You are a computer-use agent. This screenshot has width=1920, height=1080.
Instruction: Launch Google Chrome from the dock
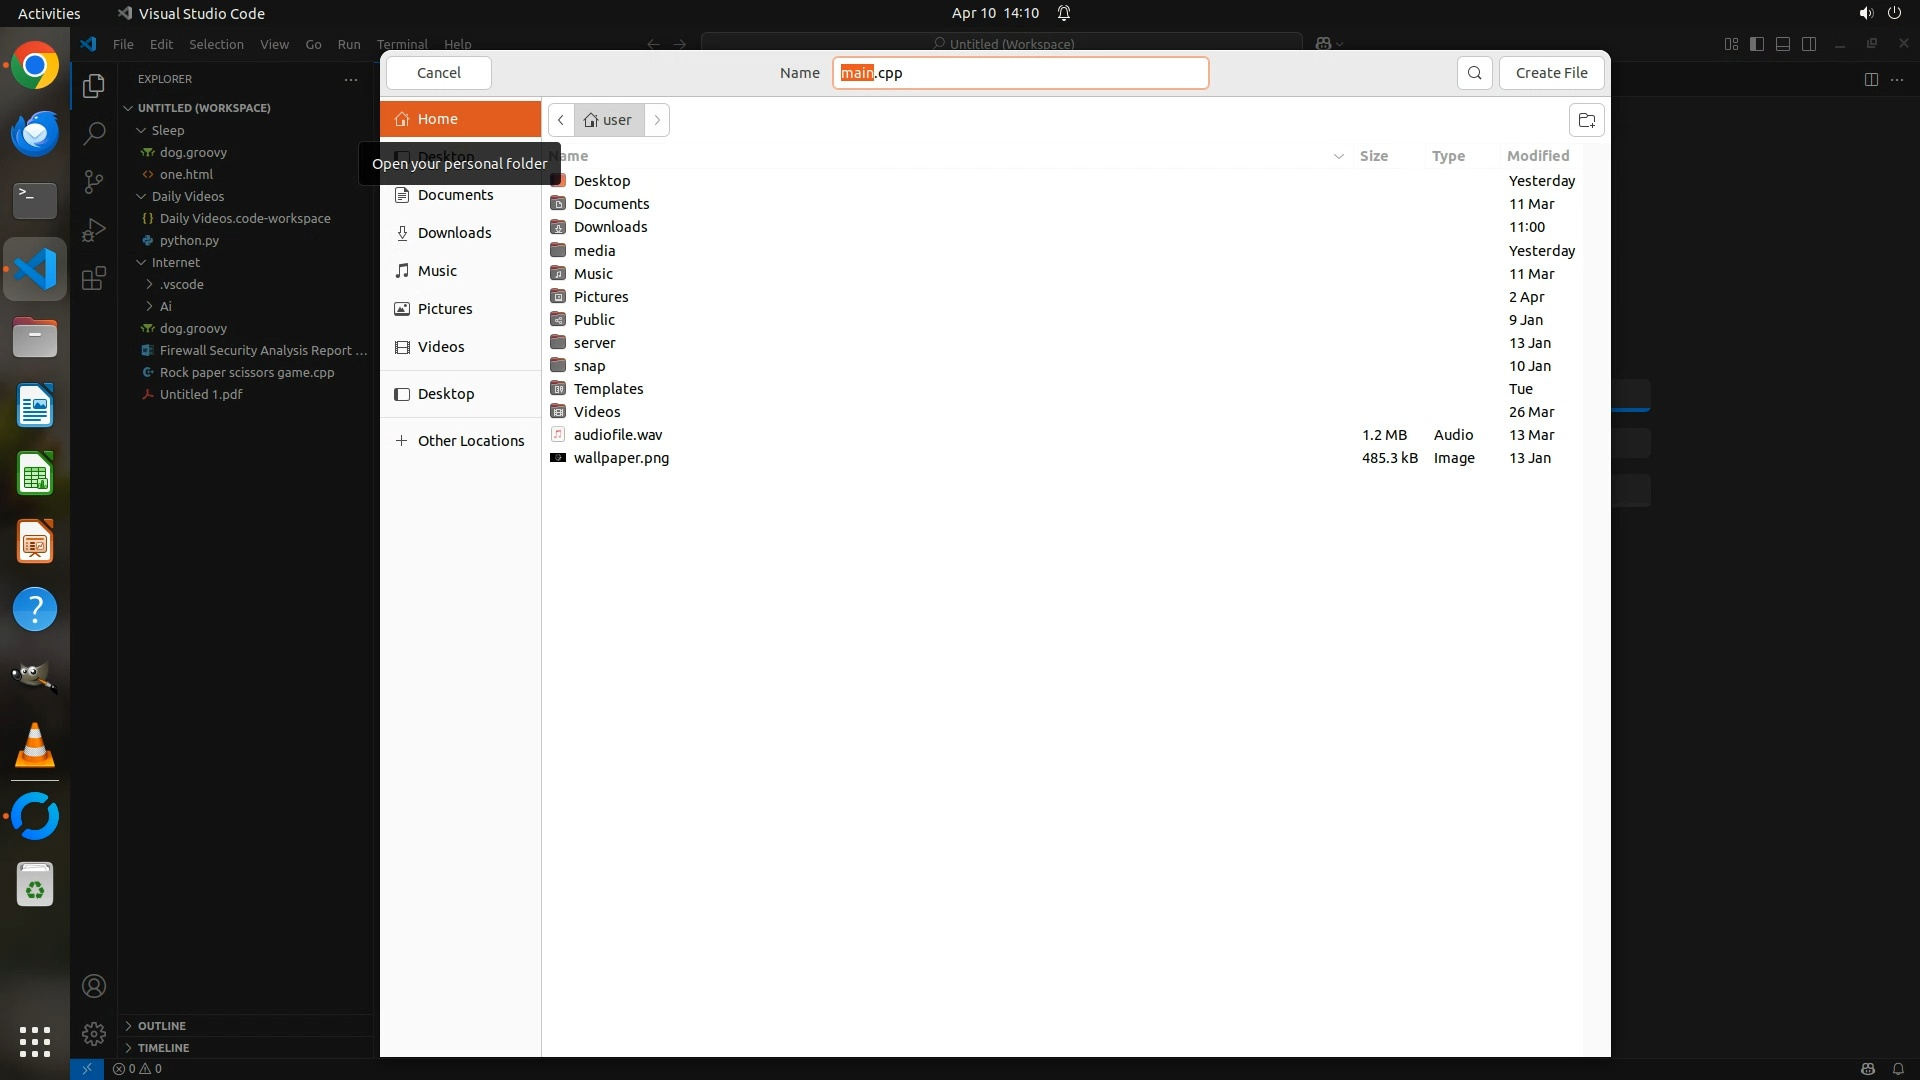pos(35,67)
